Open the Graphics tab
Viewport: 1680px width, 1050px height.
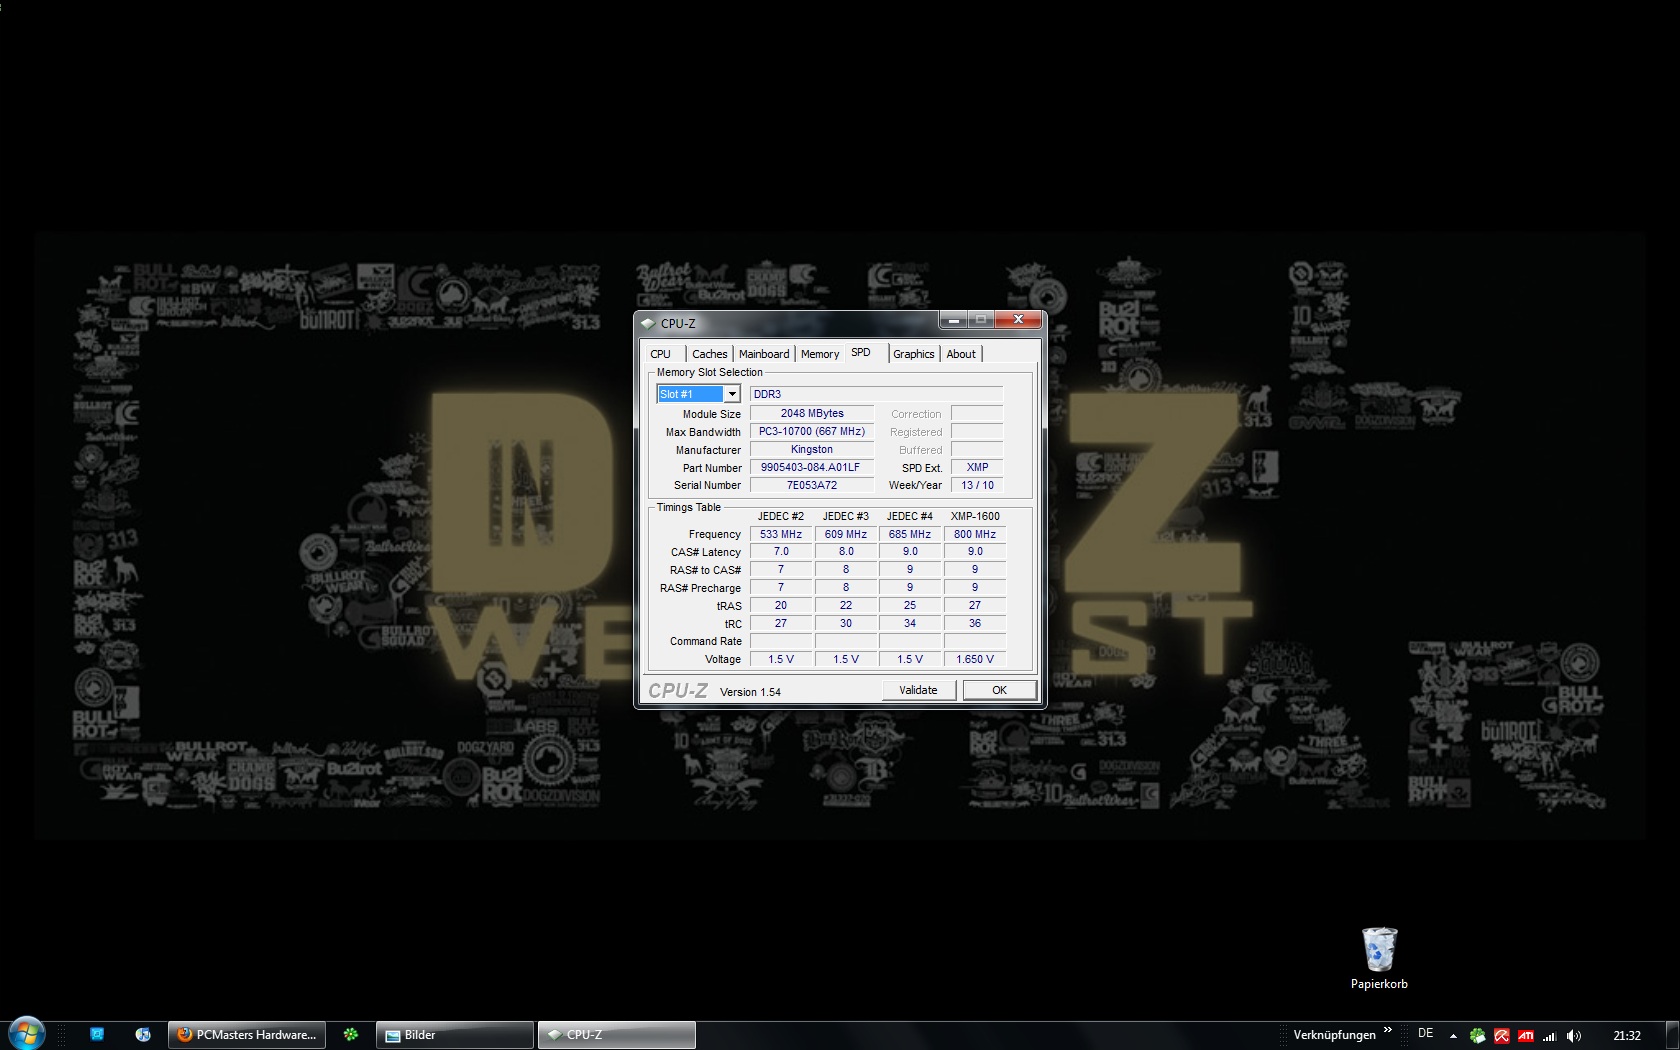click(913, 354)
